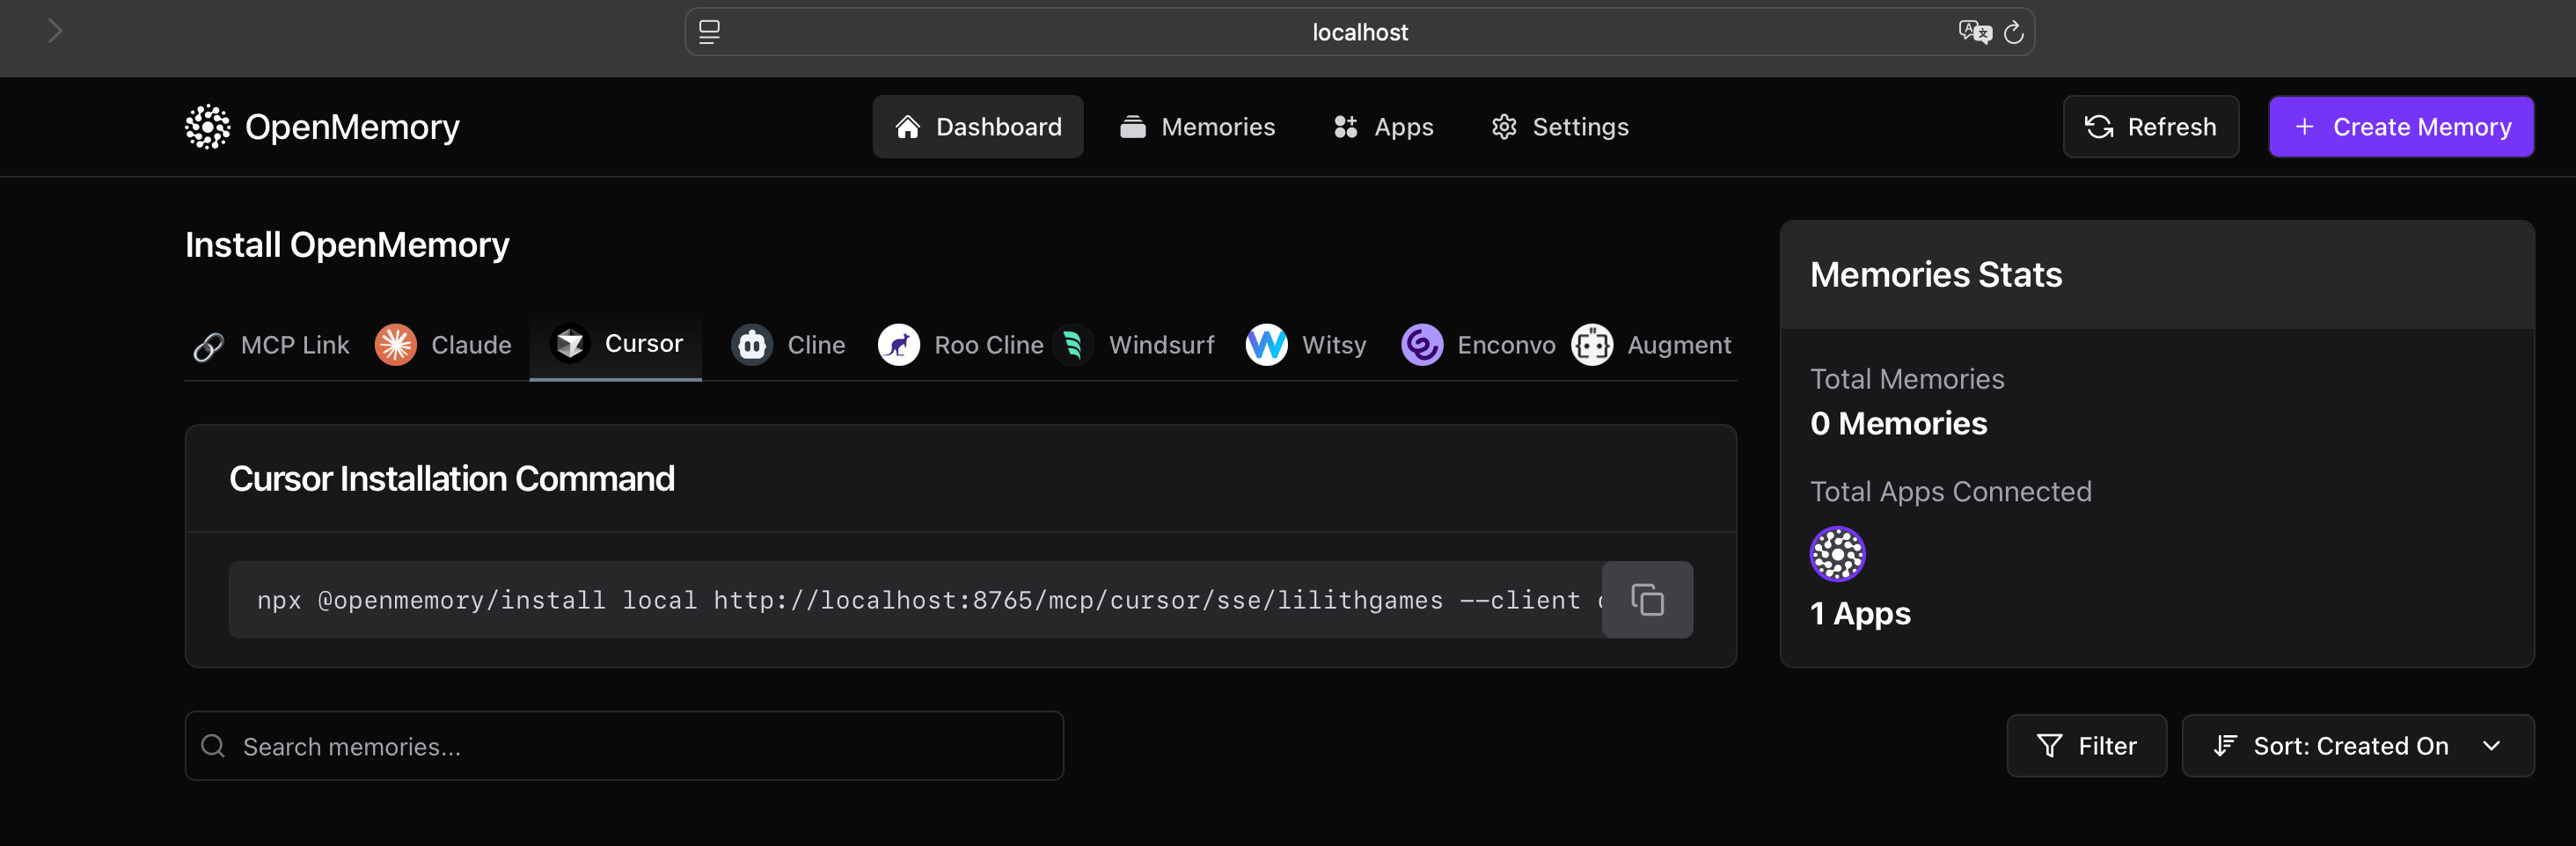This screenshot has height=846, width=2576.
Task: Select the Cline robot icon
Action: pyautogui.click(x=752, y=344)
